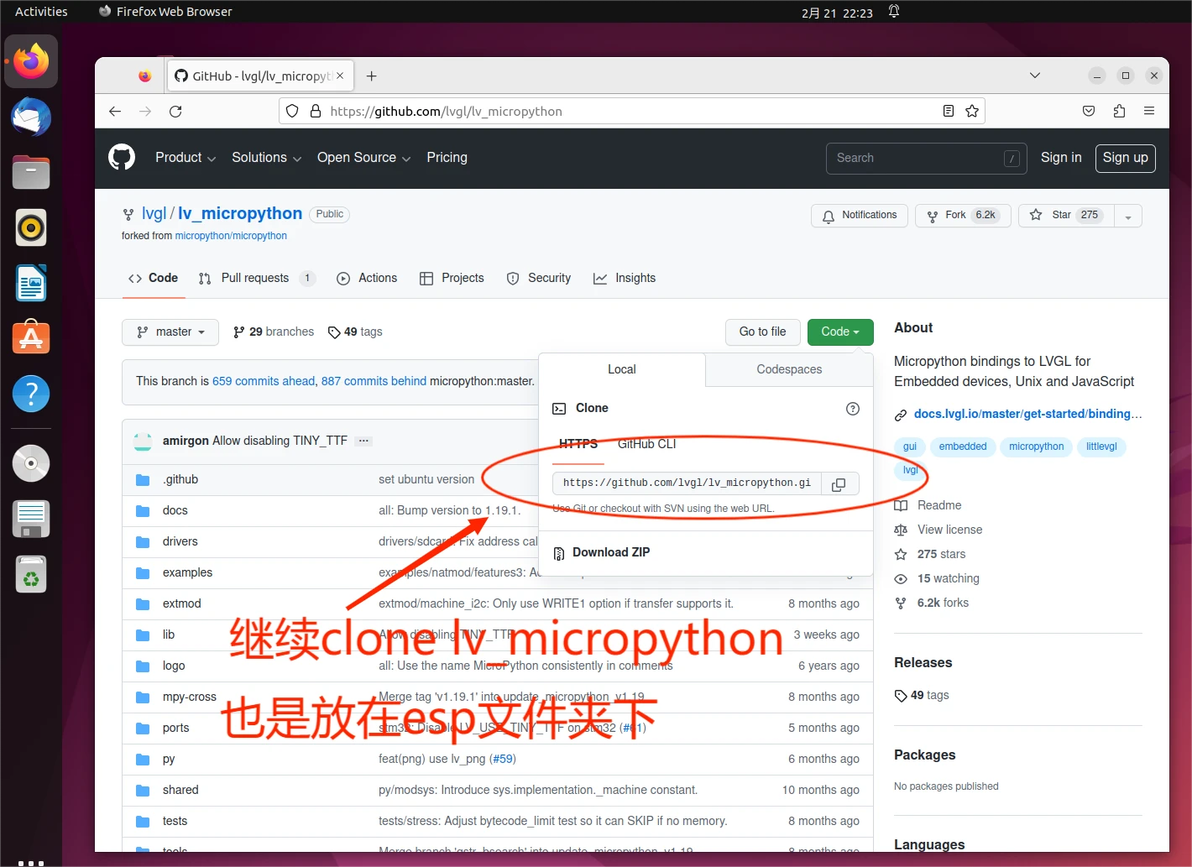Copy the clone URL to clipboard
The height and width of the screenshot is (867, 1192).
coord(839,484)
